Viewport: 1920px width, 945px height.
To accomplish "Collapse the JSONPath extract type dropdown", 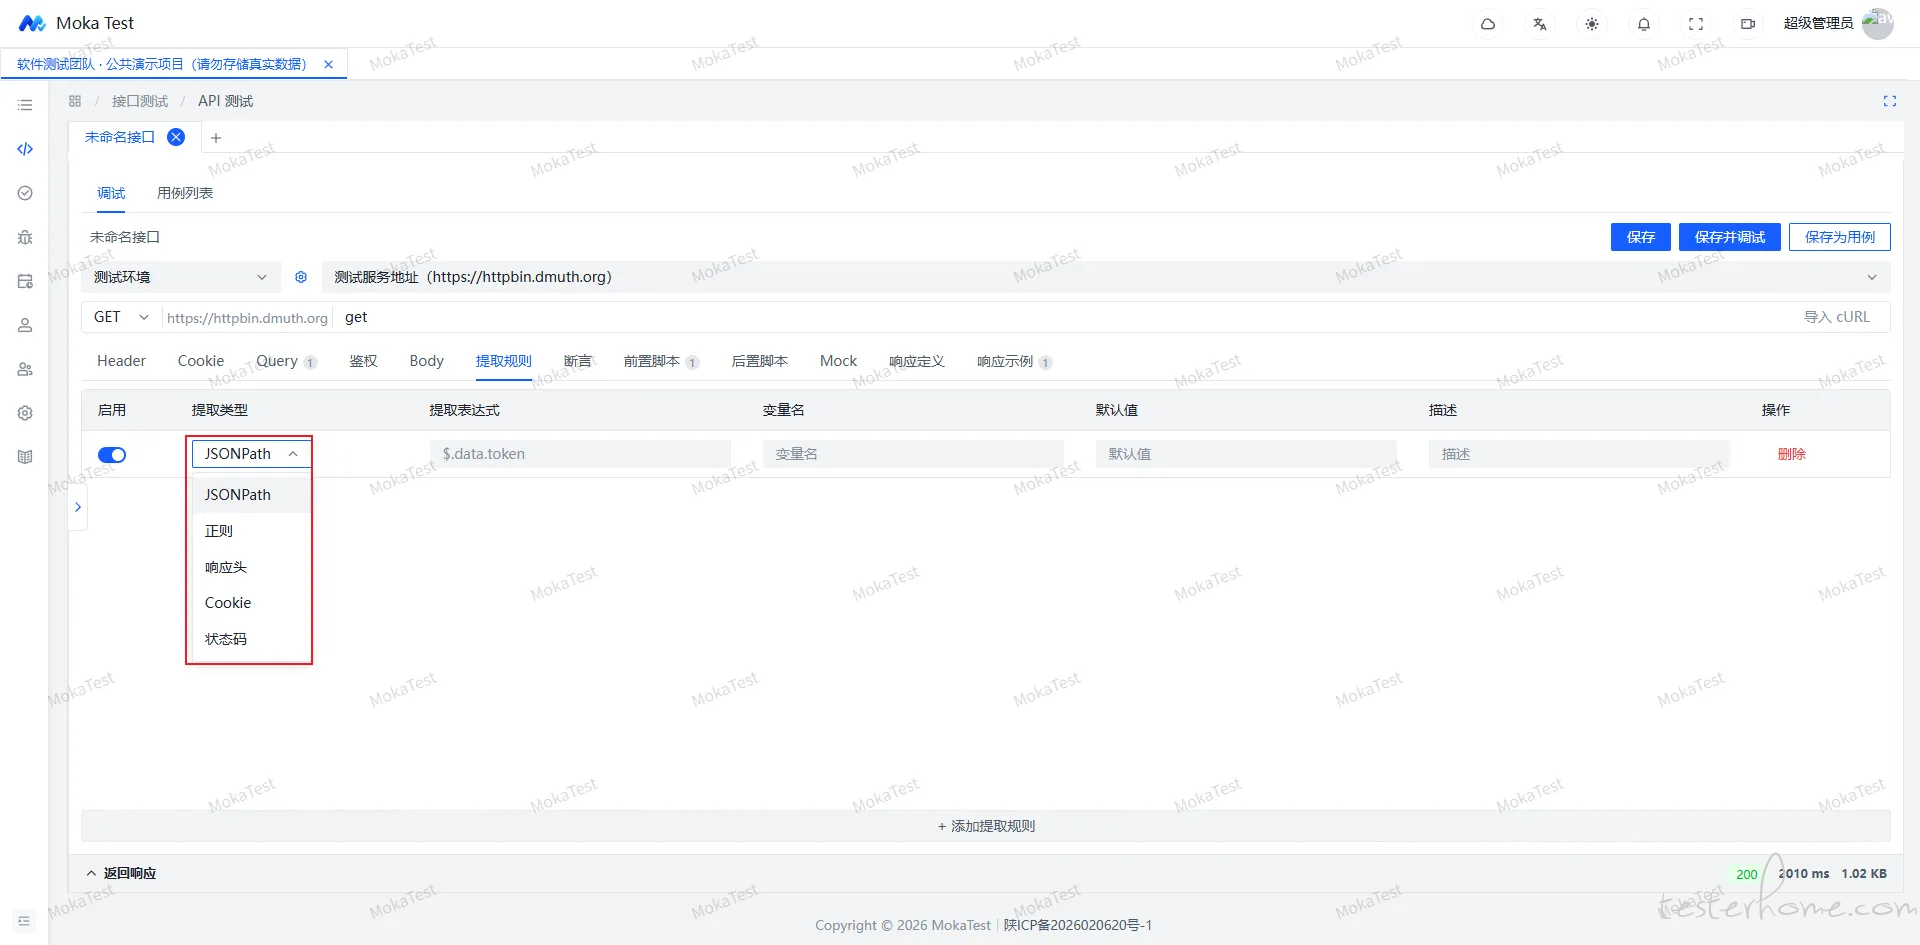I will point(252,454).
